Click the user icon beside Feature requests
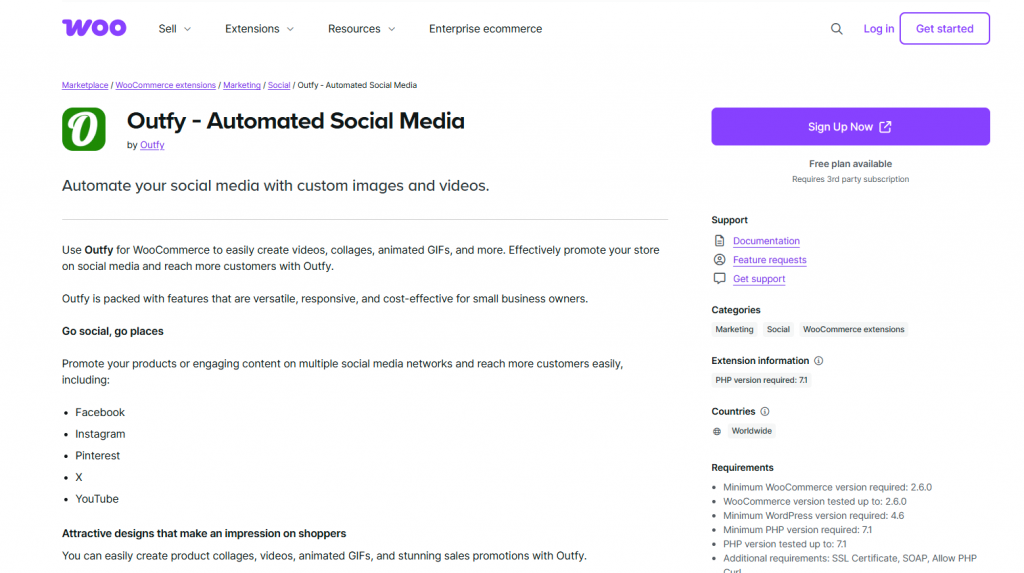Image resolution: width=1024 pixels, height=573 pixels. [x=719, y=259]
